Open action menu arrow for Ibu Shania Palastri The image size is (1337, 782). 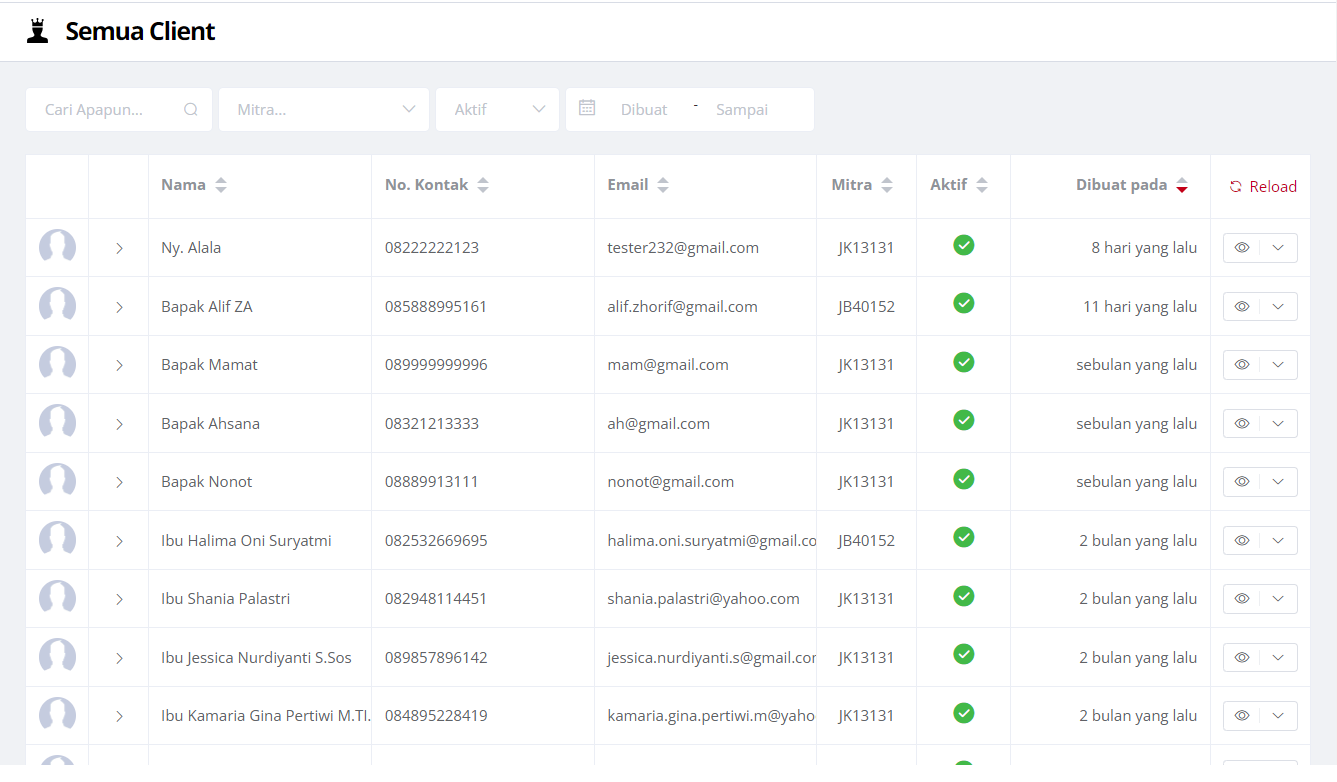(1278, 599)
